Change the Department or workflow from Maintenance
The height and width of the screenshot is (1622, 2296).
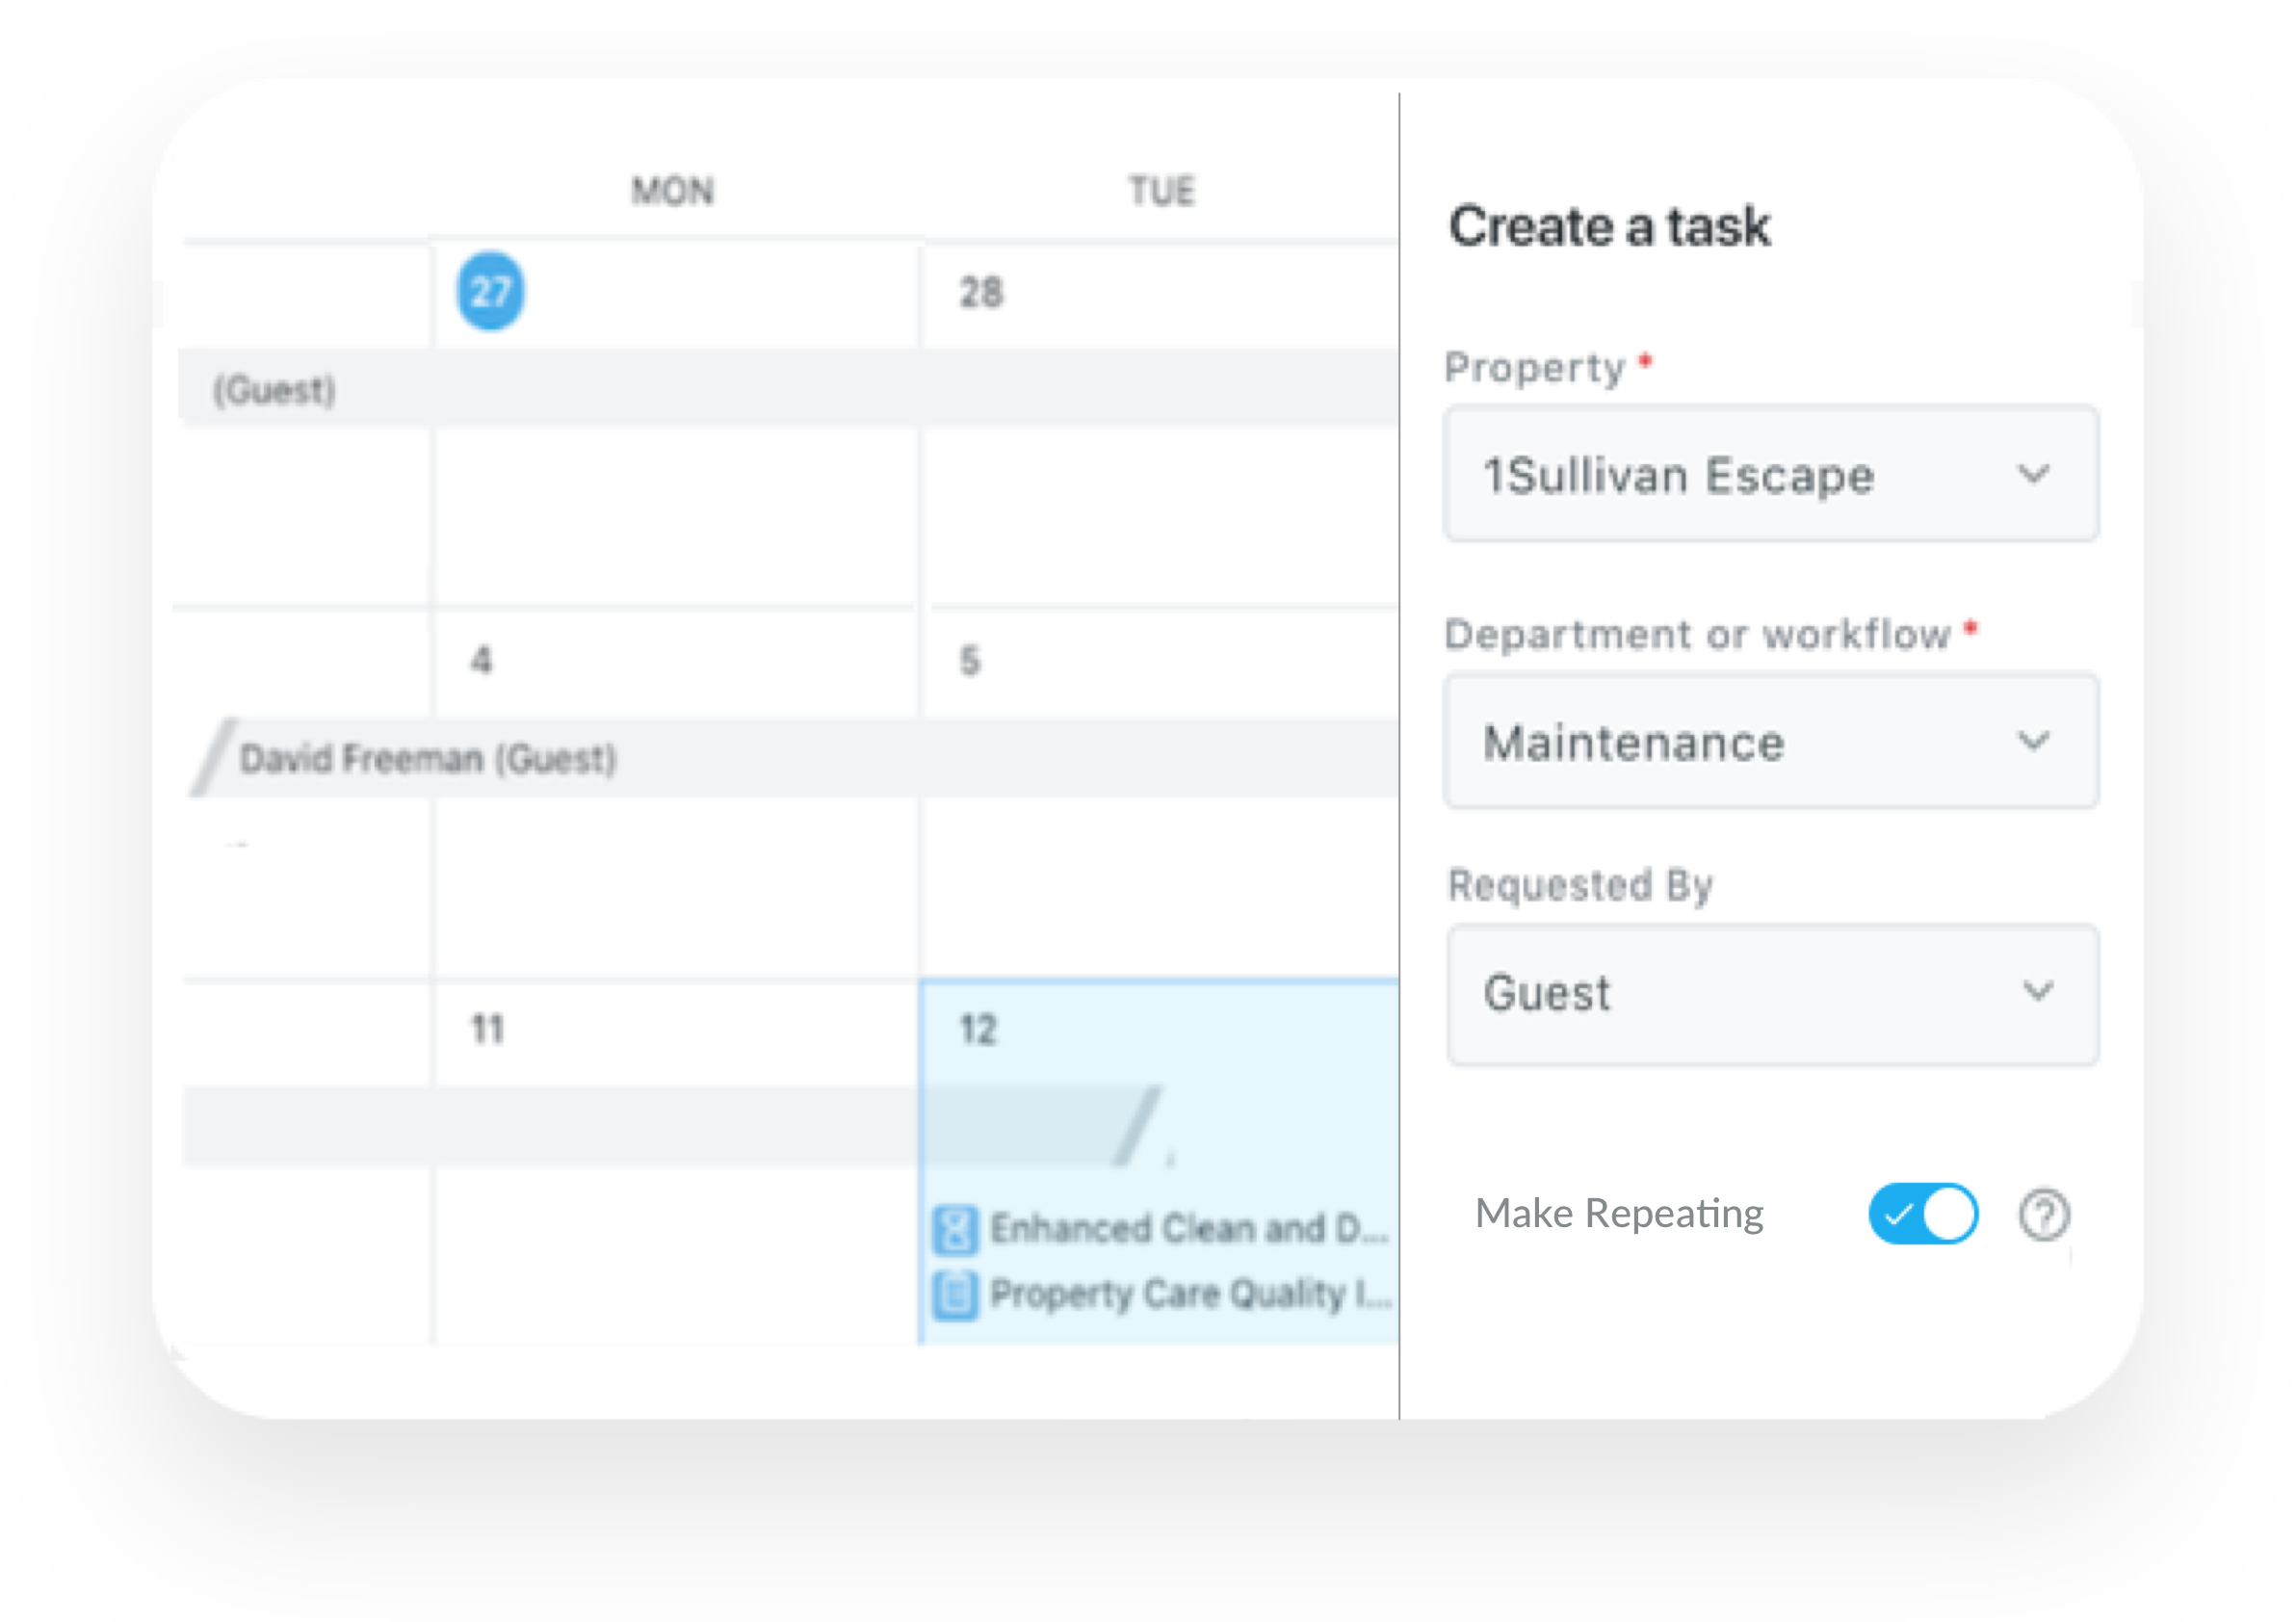coord(1770,741)
